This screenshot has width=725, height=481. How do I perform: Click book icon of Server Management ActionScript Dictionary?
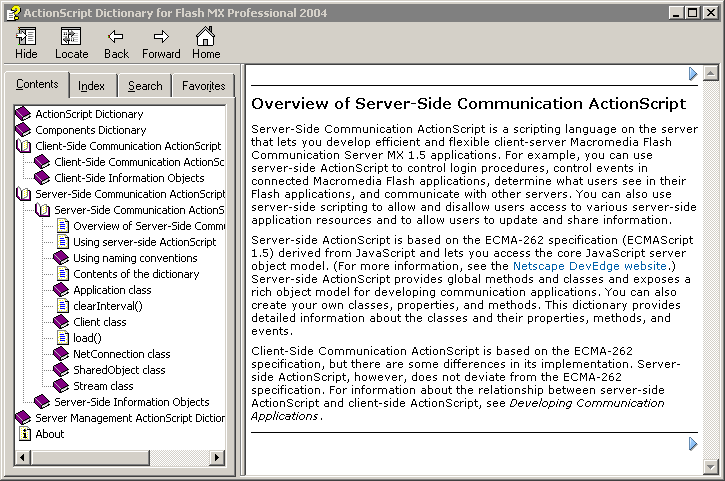click(23, 418)
